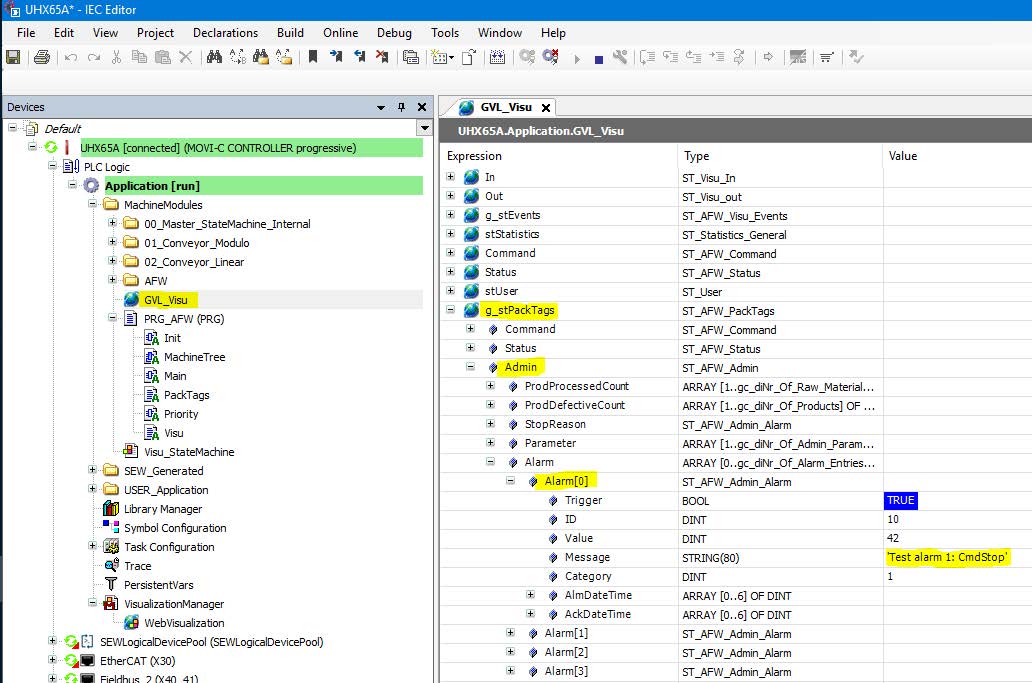Open the Devices panel position dropdown arrow

coord(381,107)
